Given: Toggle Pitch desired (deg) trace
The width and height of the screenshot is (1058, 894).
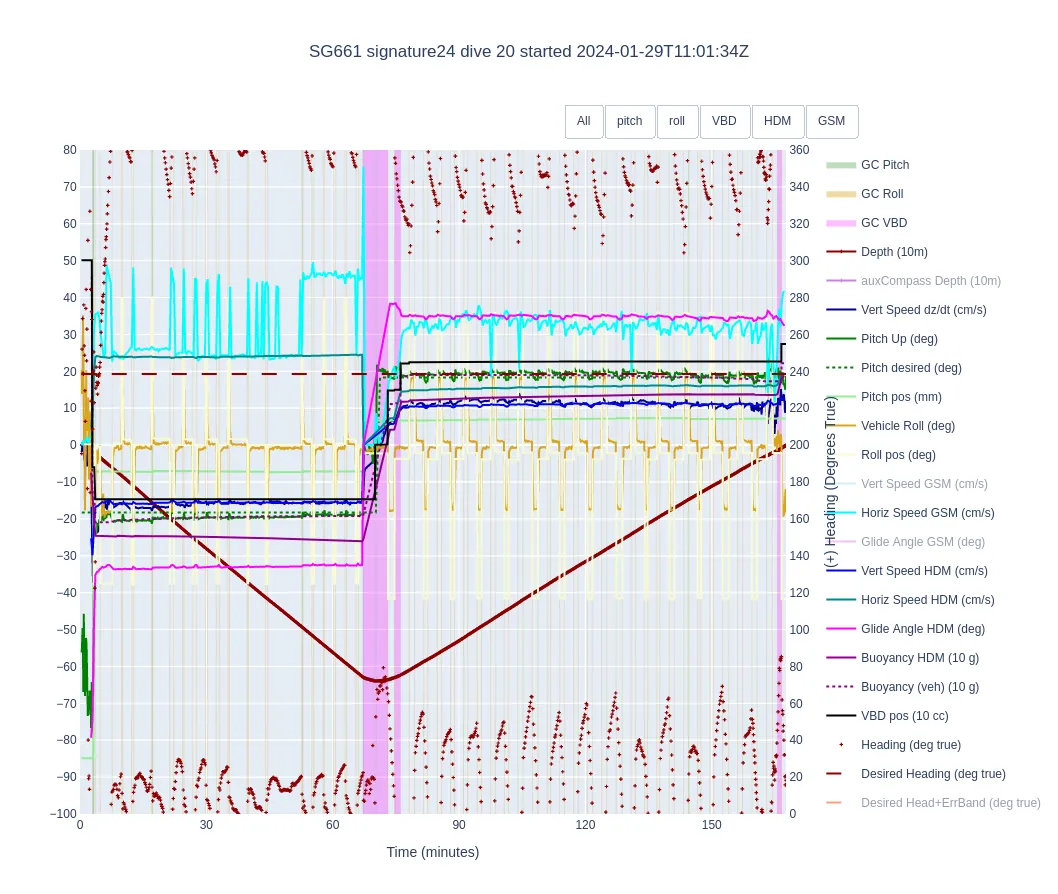Looking at the screenshot, I should coord(894,368).
